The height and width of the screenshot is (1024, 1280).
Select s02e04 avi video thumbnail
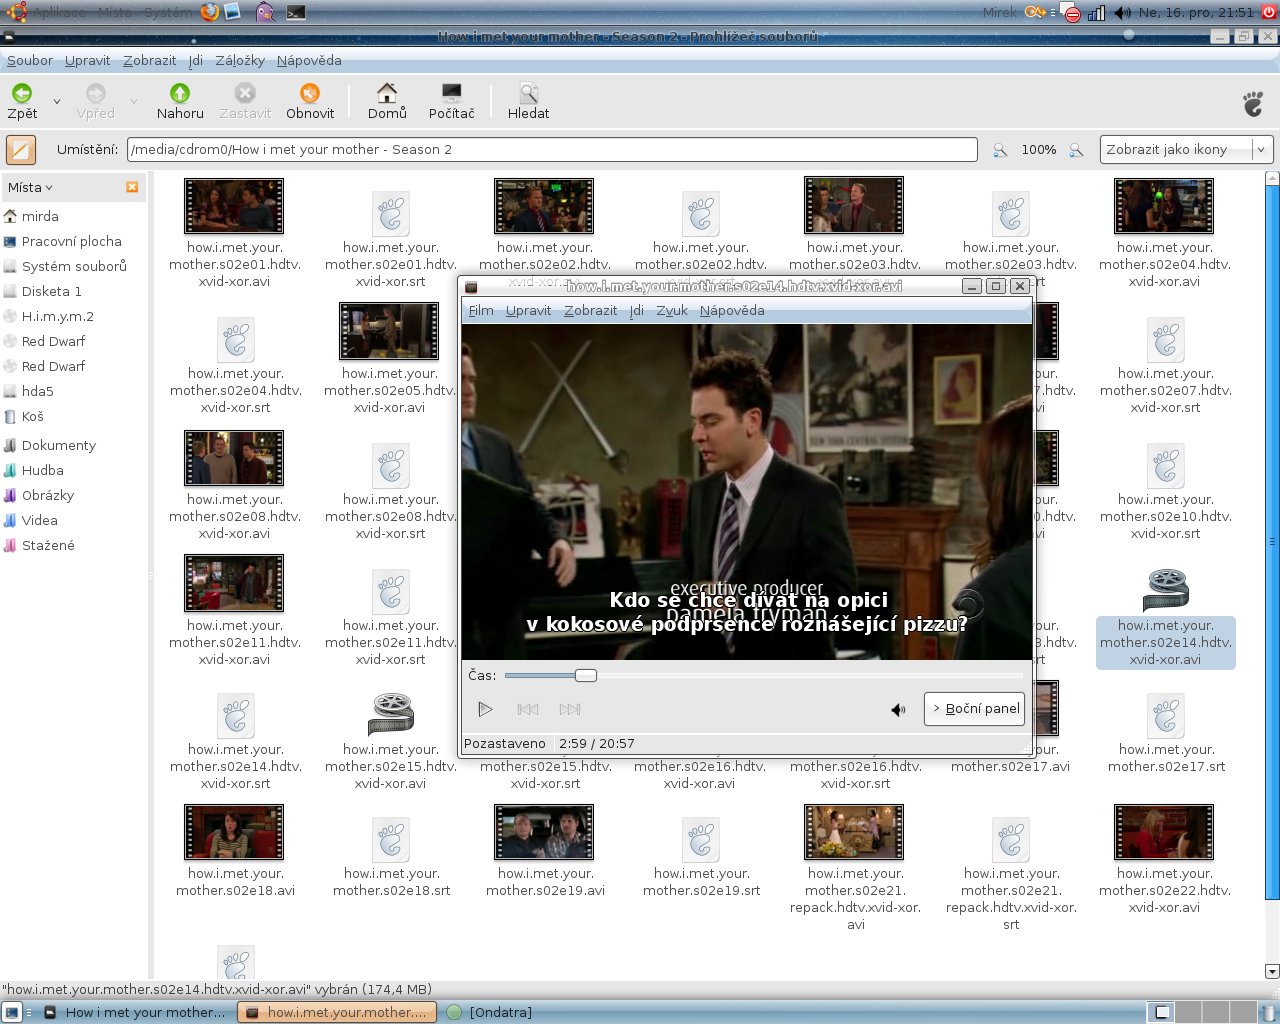click(1164, 206)
